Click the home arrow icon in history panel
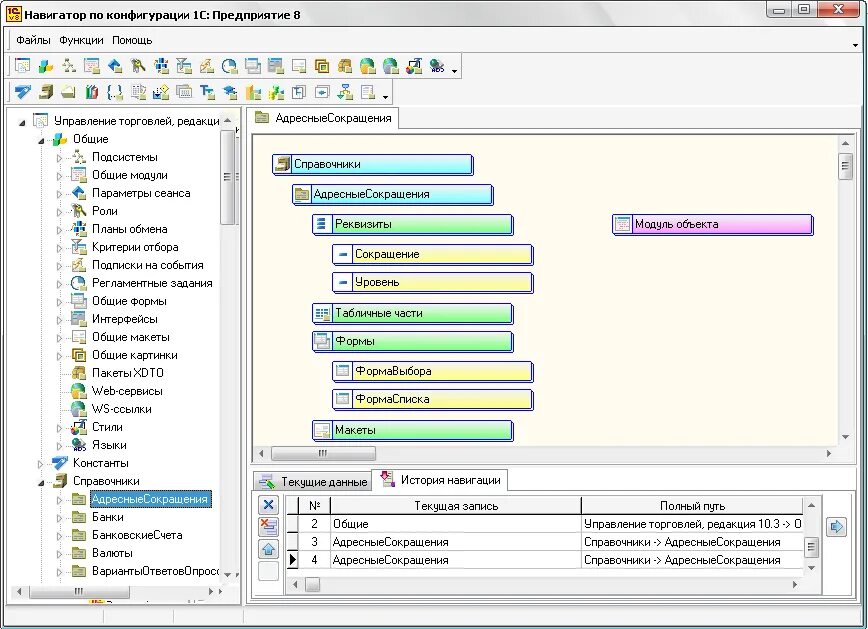 (268, 549)
